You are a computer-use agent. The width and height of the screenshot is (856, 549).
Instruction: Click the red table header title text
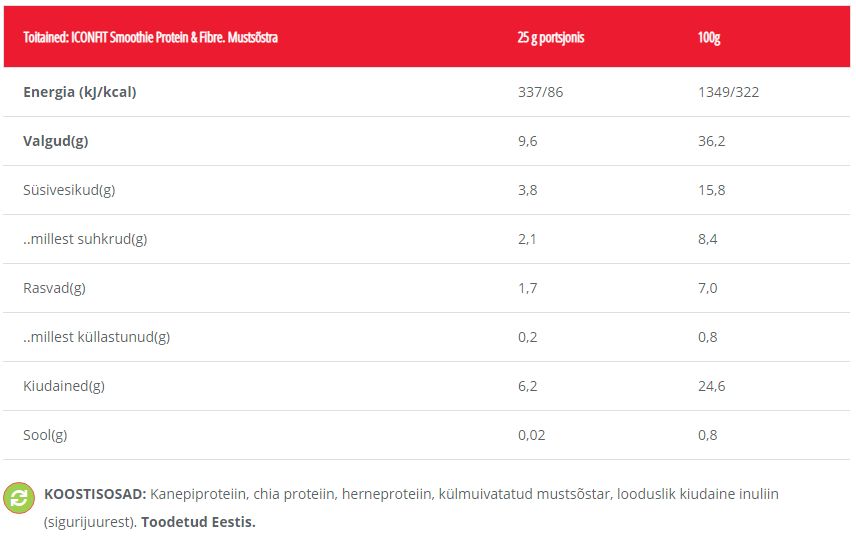coord(150,37)
